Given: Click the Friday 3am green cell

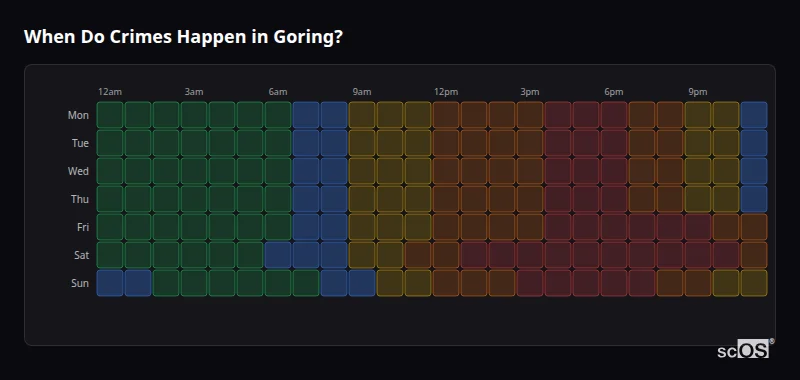Looking at the screenshot, I should click(194, 227).
